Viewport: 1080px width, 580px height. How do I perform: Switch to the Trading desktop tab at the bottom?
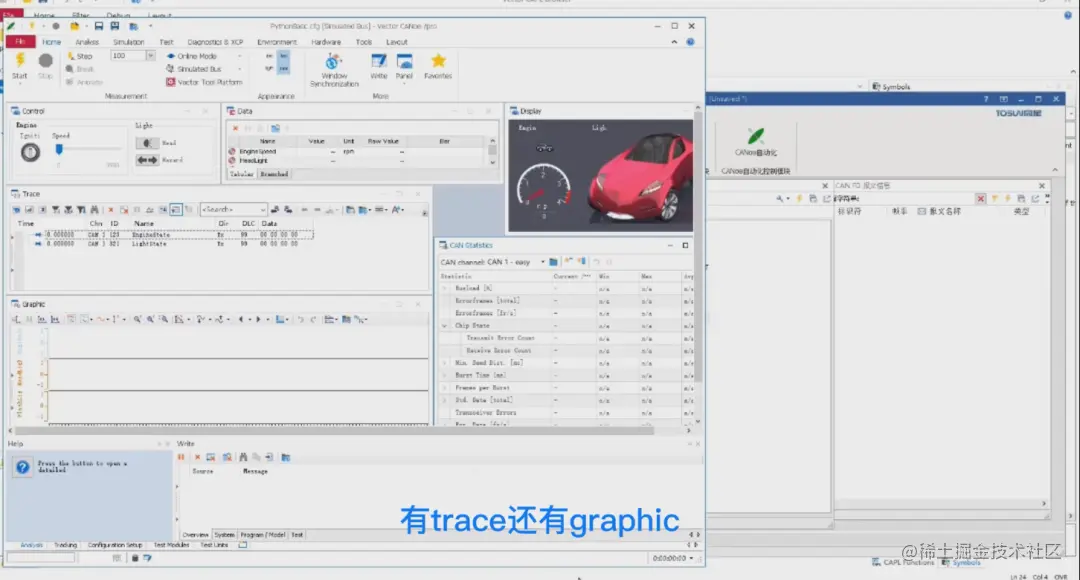click(65, 545)
